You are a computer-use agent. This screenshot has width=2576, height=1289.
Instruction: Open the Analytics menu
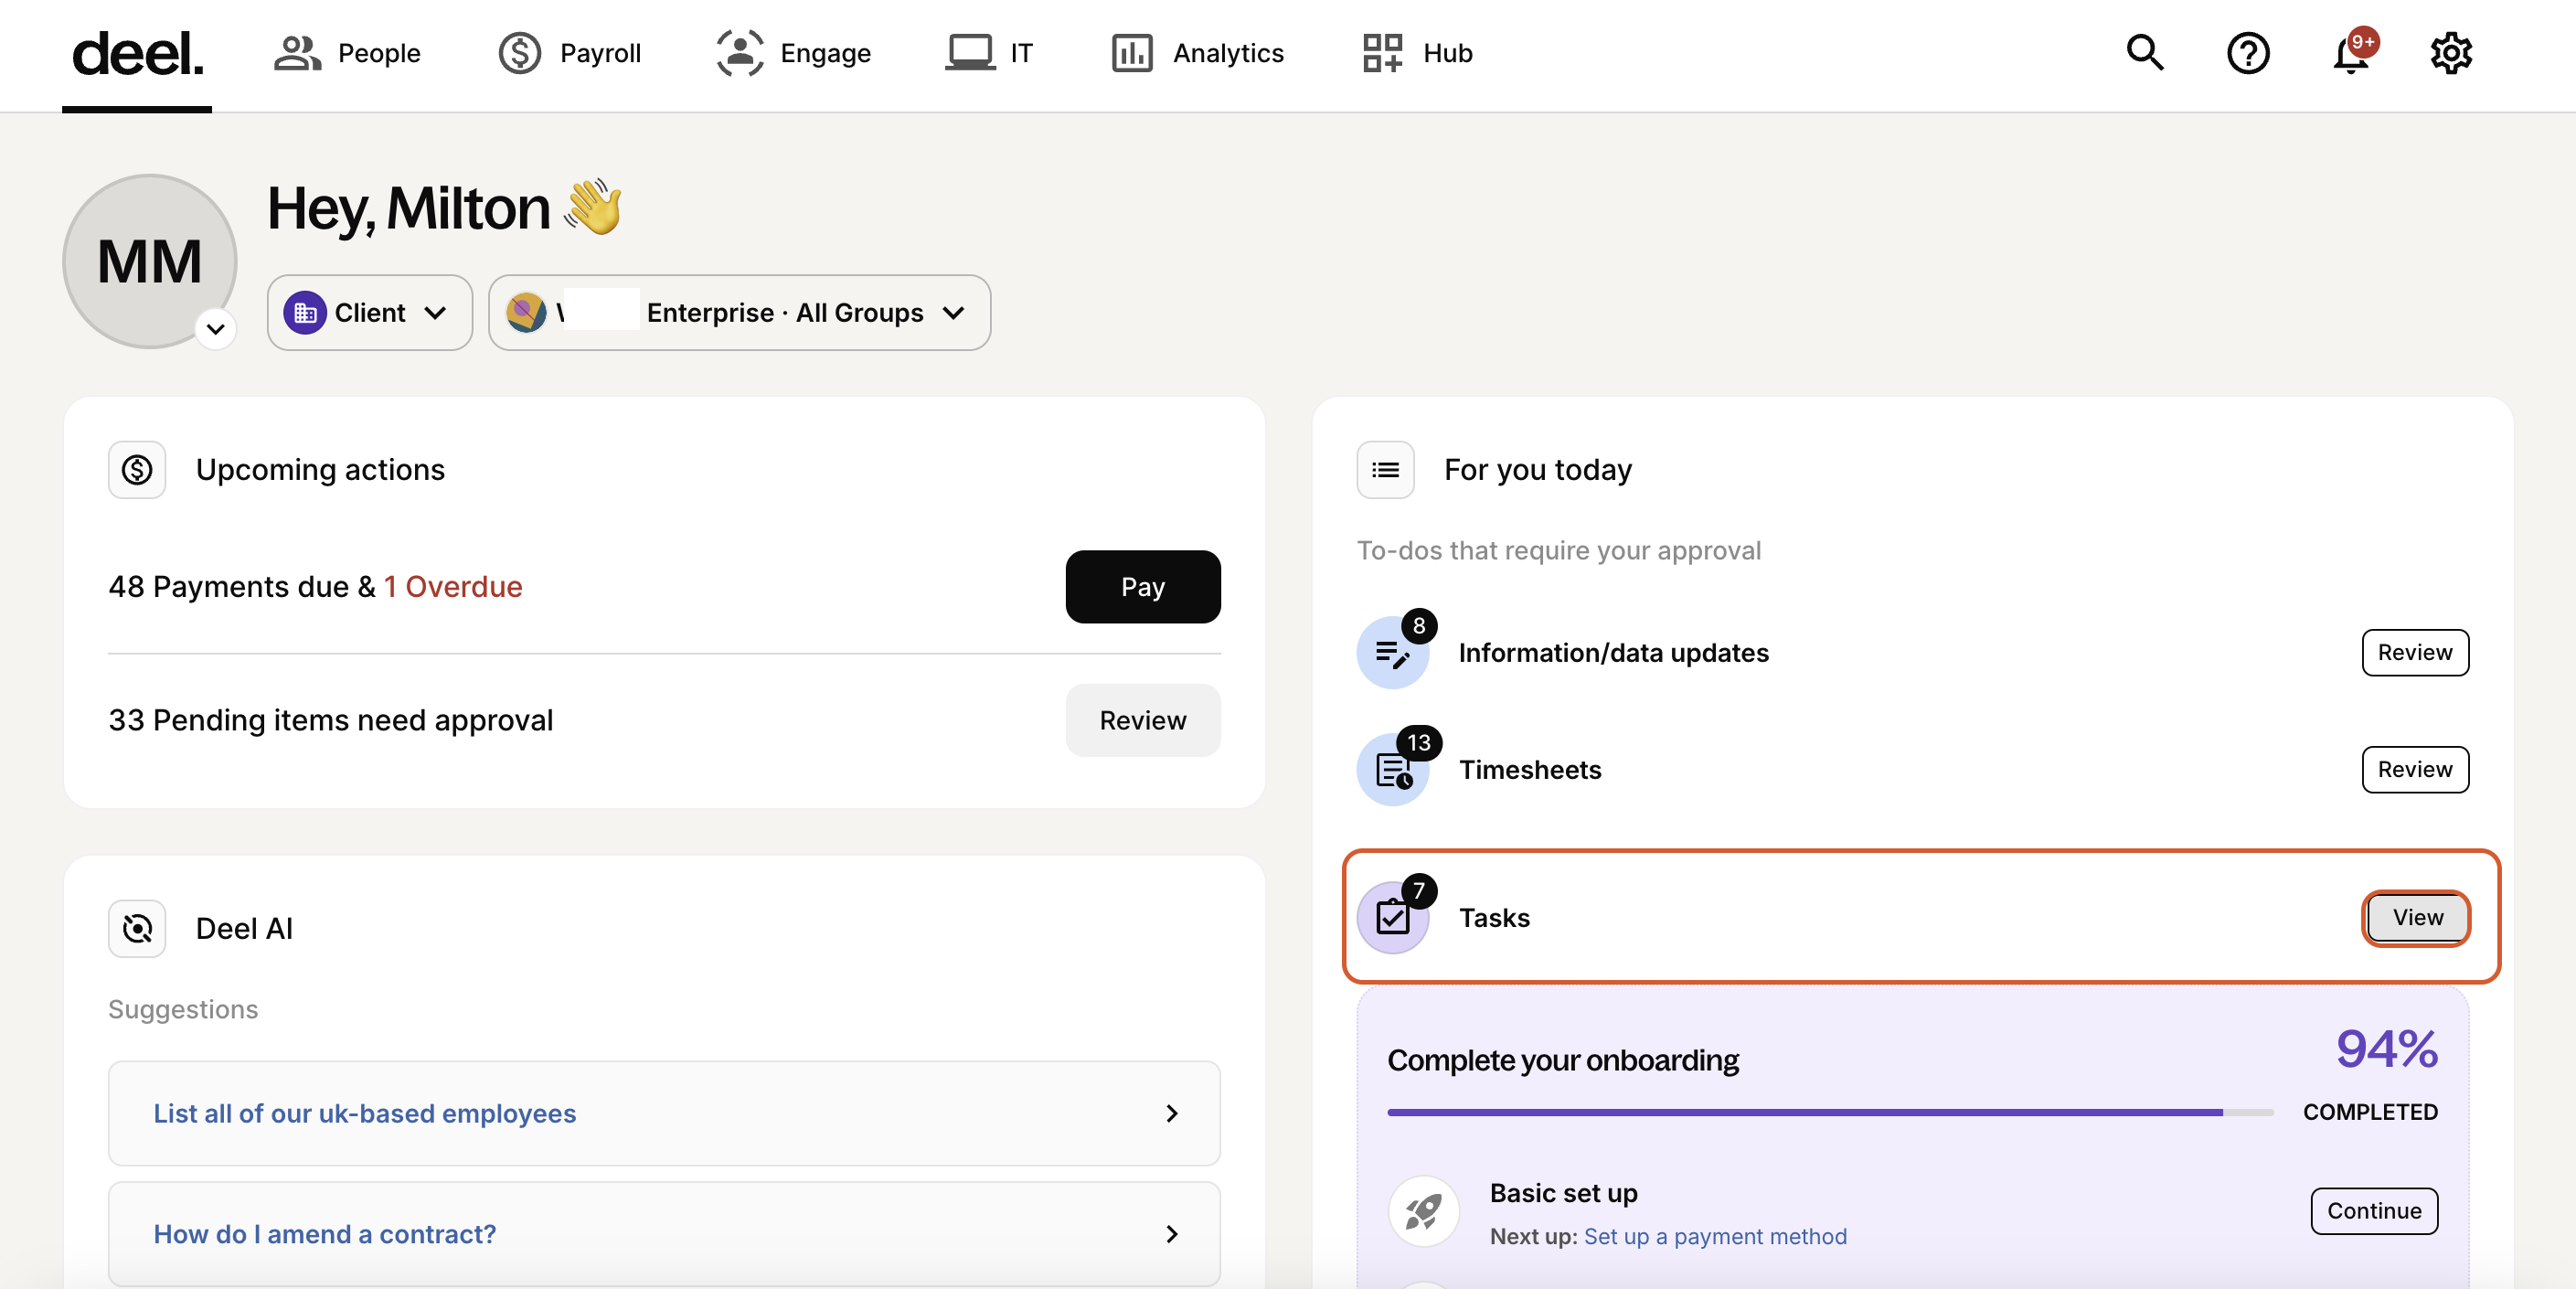click(x=1198, y=53)
